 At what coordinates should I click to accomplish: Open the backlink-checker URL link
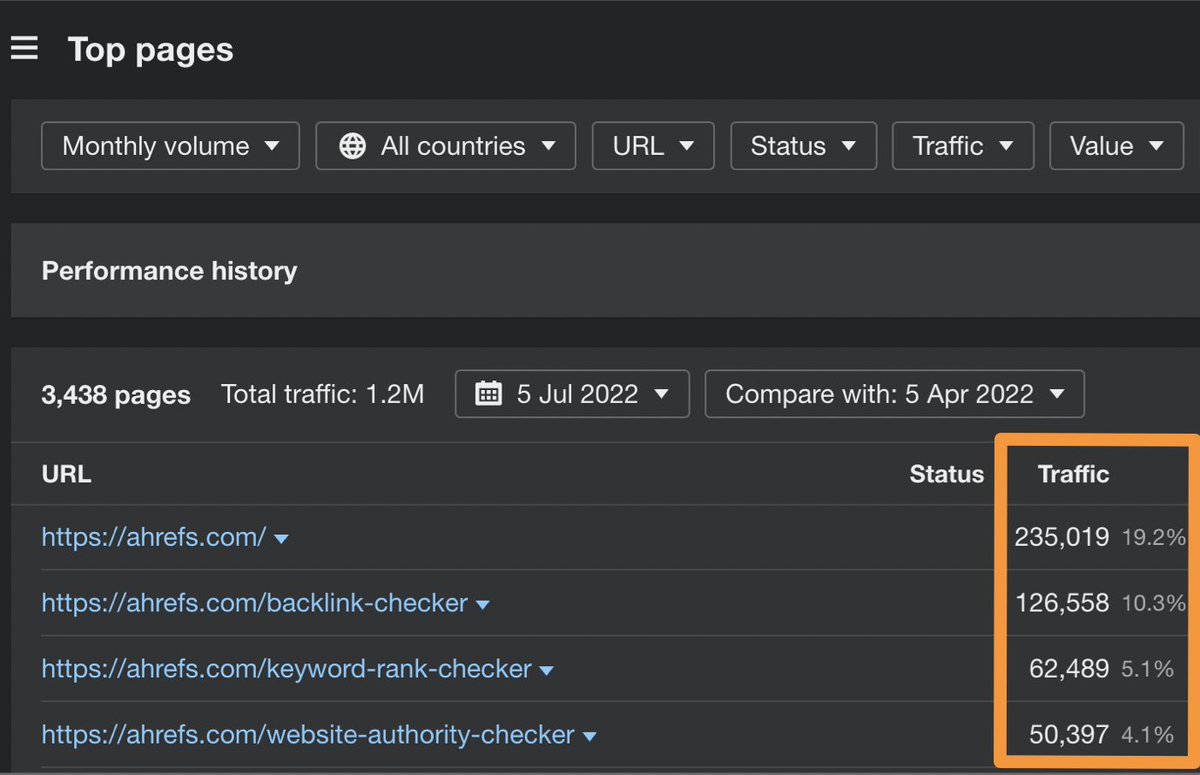point(254,603)
